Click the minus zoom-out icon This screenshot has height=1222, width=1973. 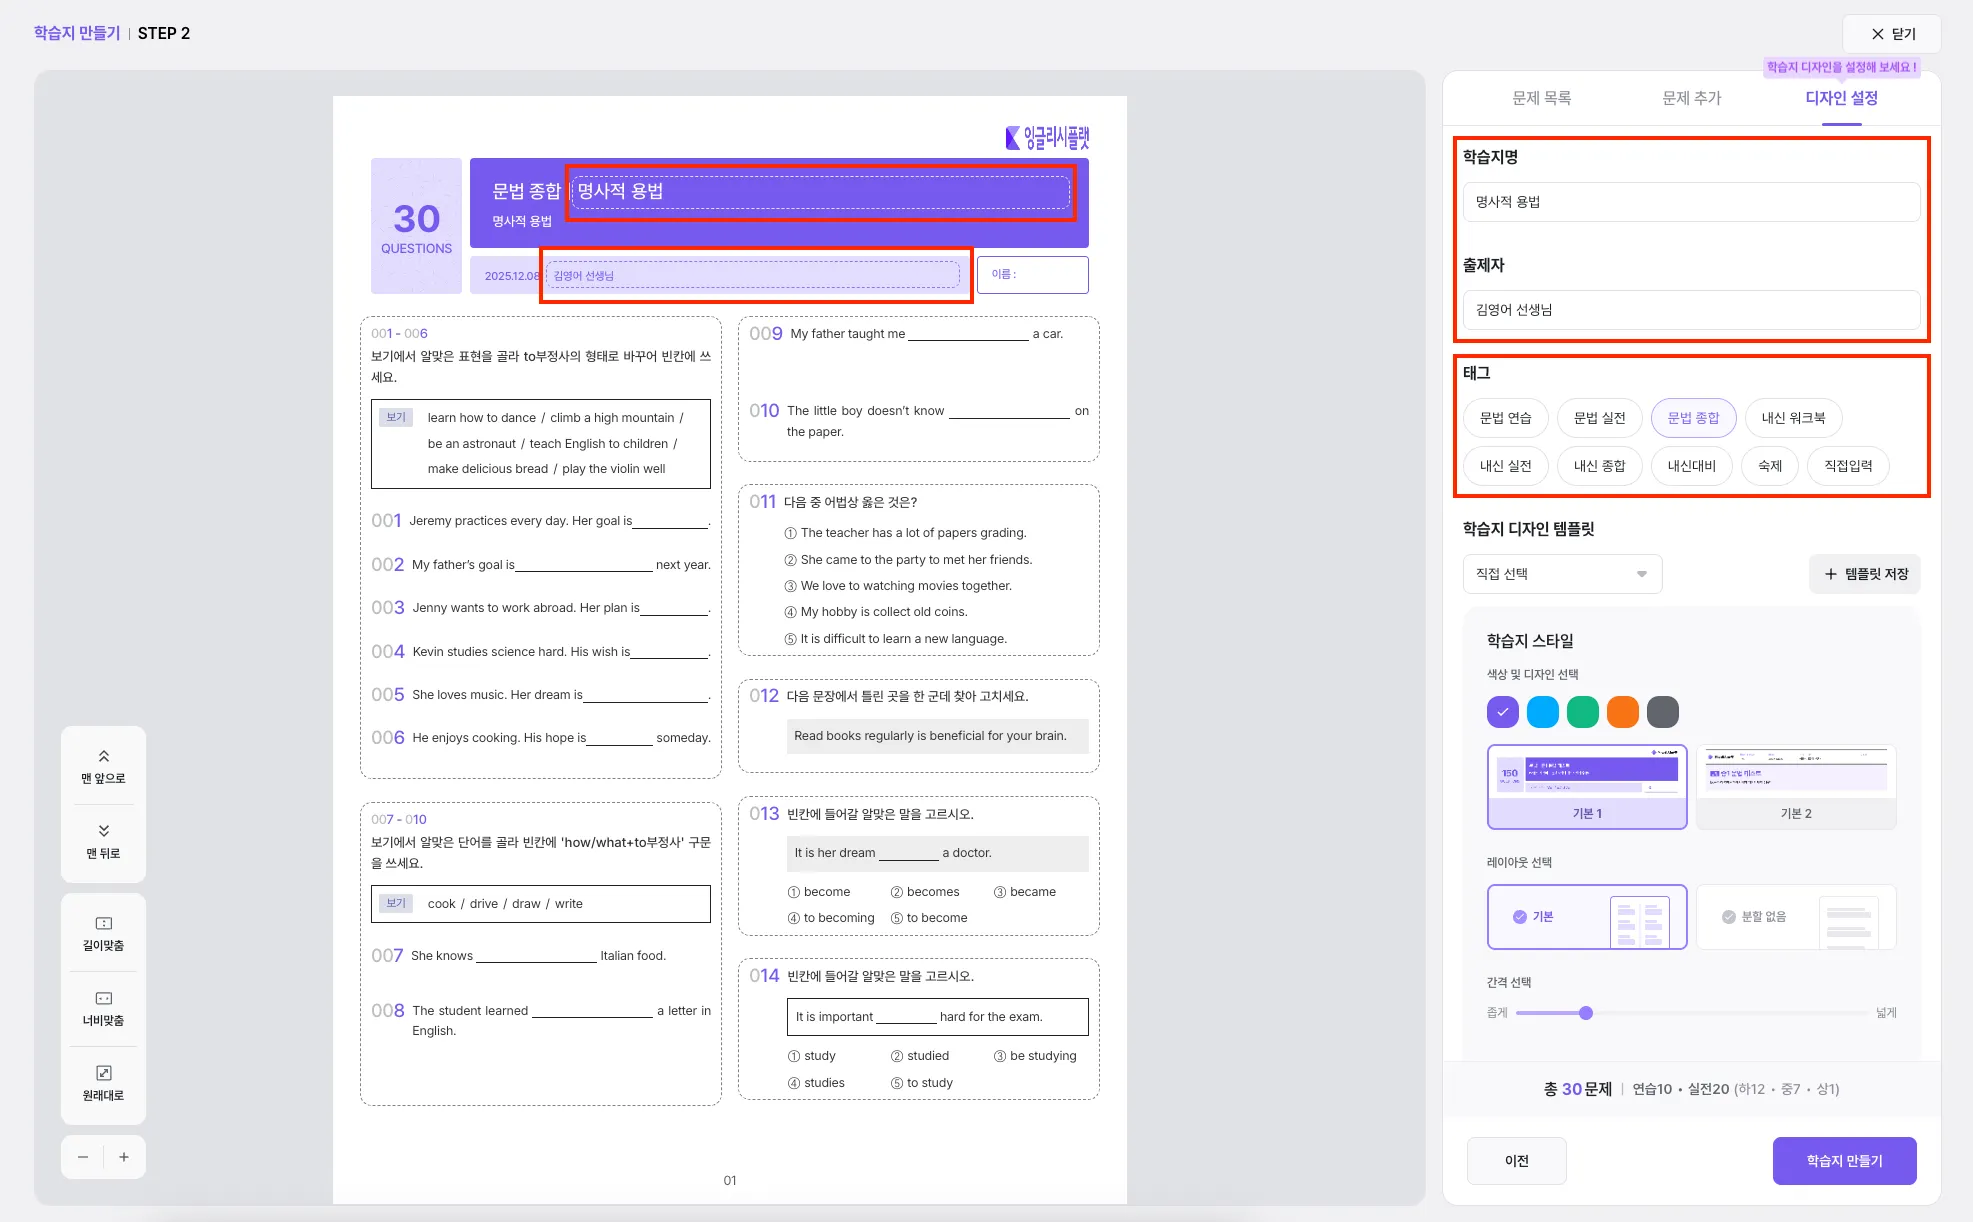tap(83, 1157)
